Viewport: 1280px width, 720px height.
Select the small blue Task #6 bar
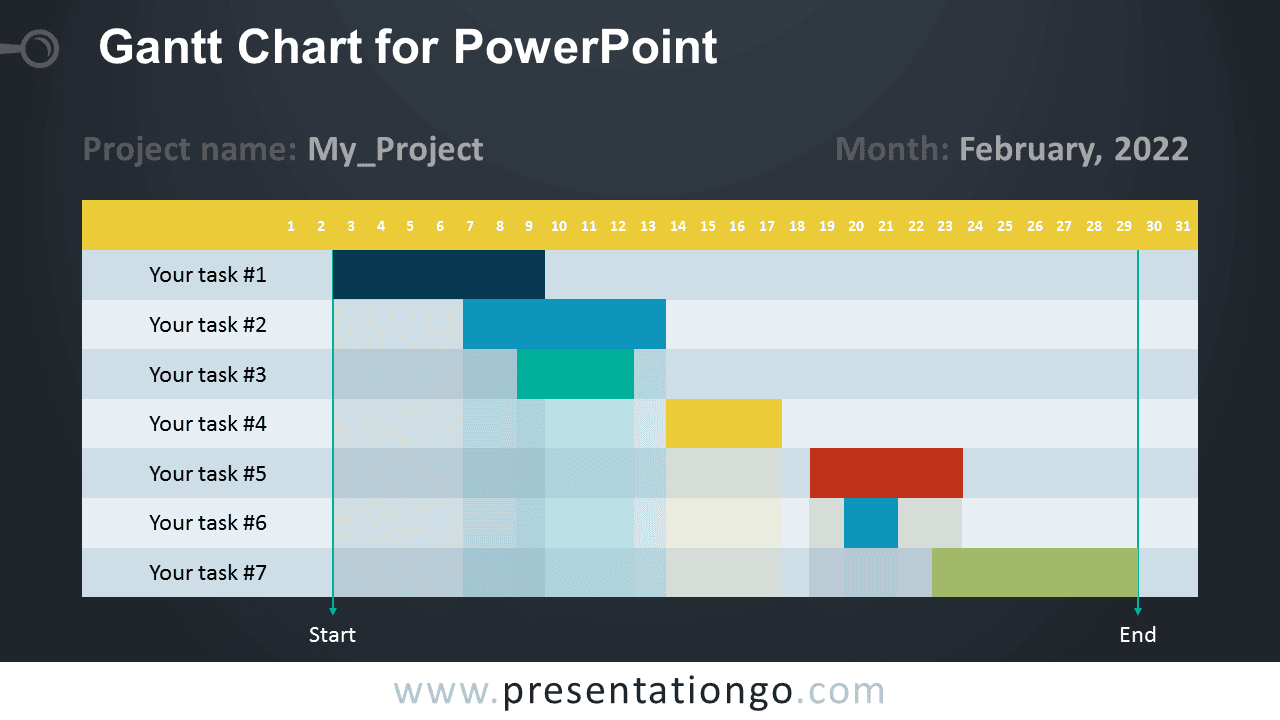(871, 523)
